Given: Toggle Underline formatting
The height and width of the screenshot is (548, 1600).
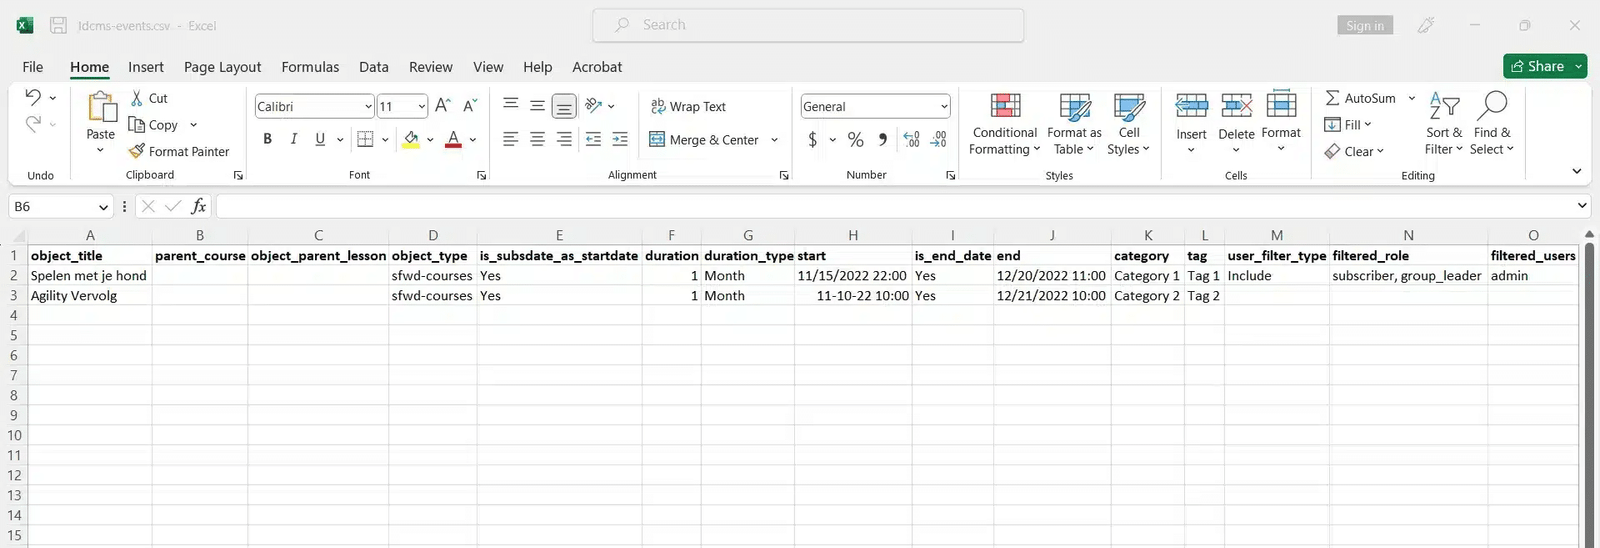Looking at the screenshot, I should click(320, 139).
